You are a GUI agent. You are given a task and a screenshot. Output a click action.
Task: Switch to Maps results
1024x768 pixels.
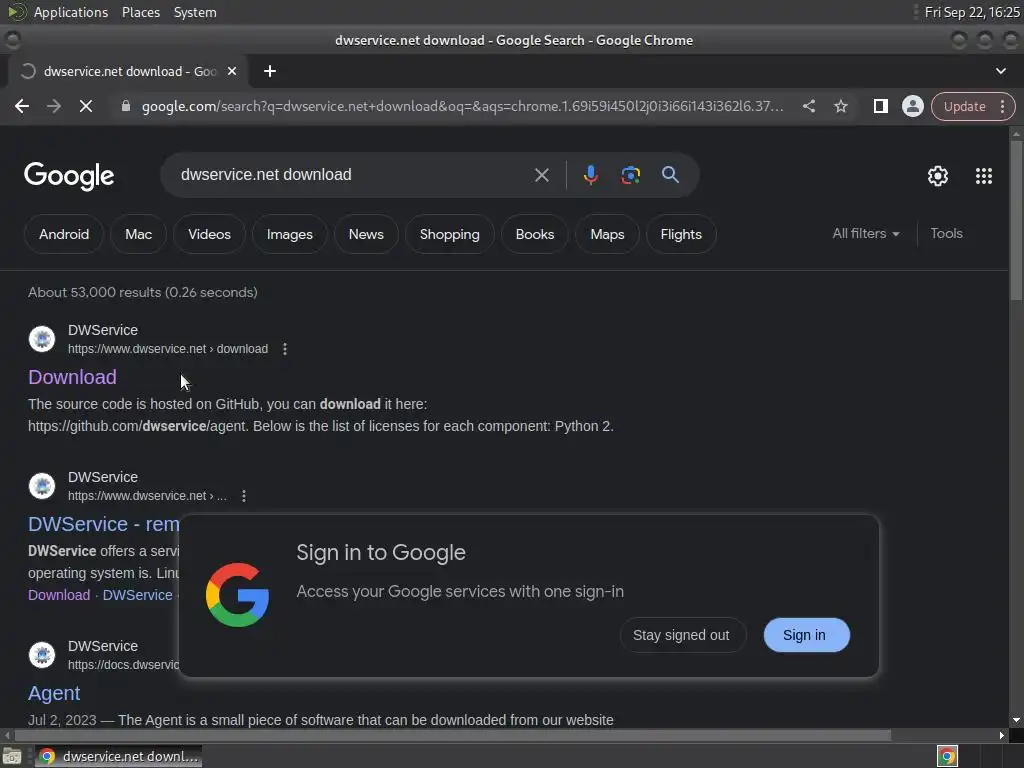pyautogui.click(x=607, y=234)
